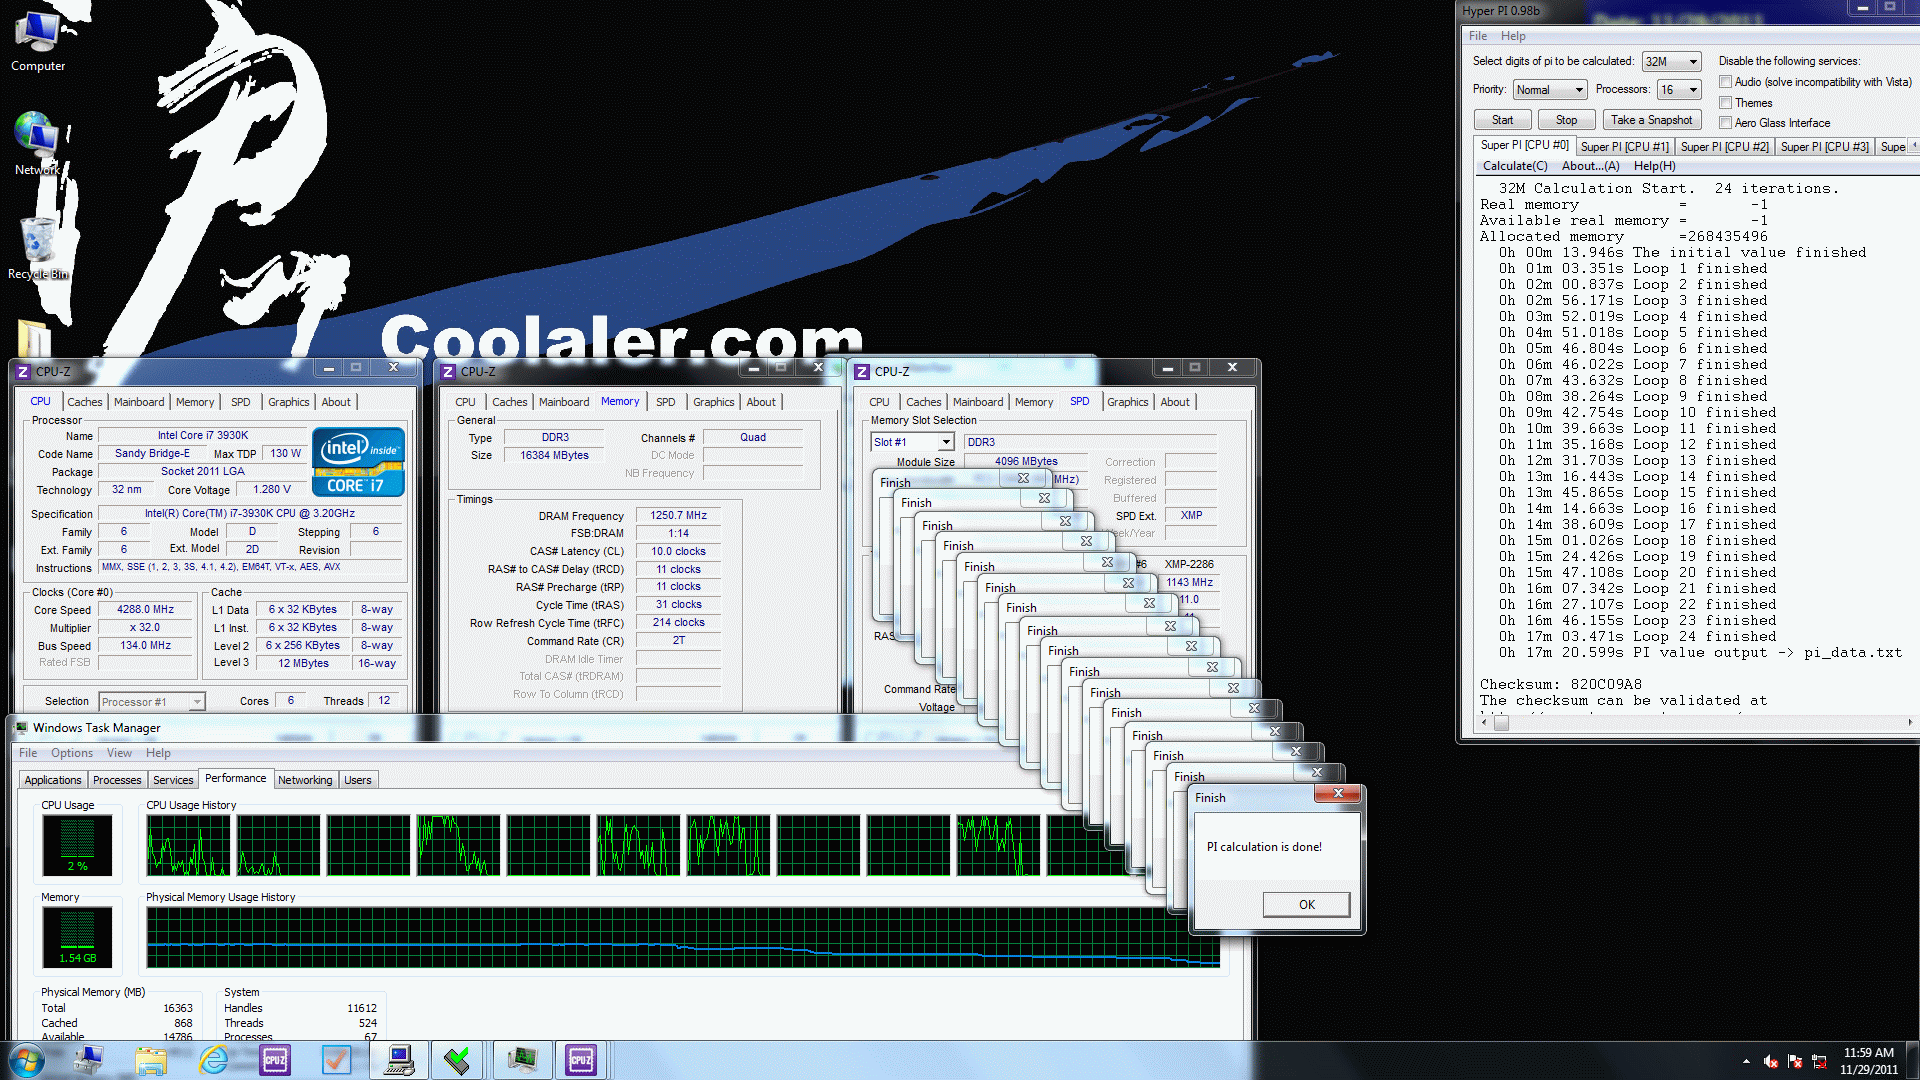Switch to Networking tab in Task Manager
Image resolution: width=1920 pixels, height=1080 pixels.
tap(305, 780)
